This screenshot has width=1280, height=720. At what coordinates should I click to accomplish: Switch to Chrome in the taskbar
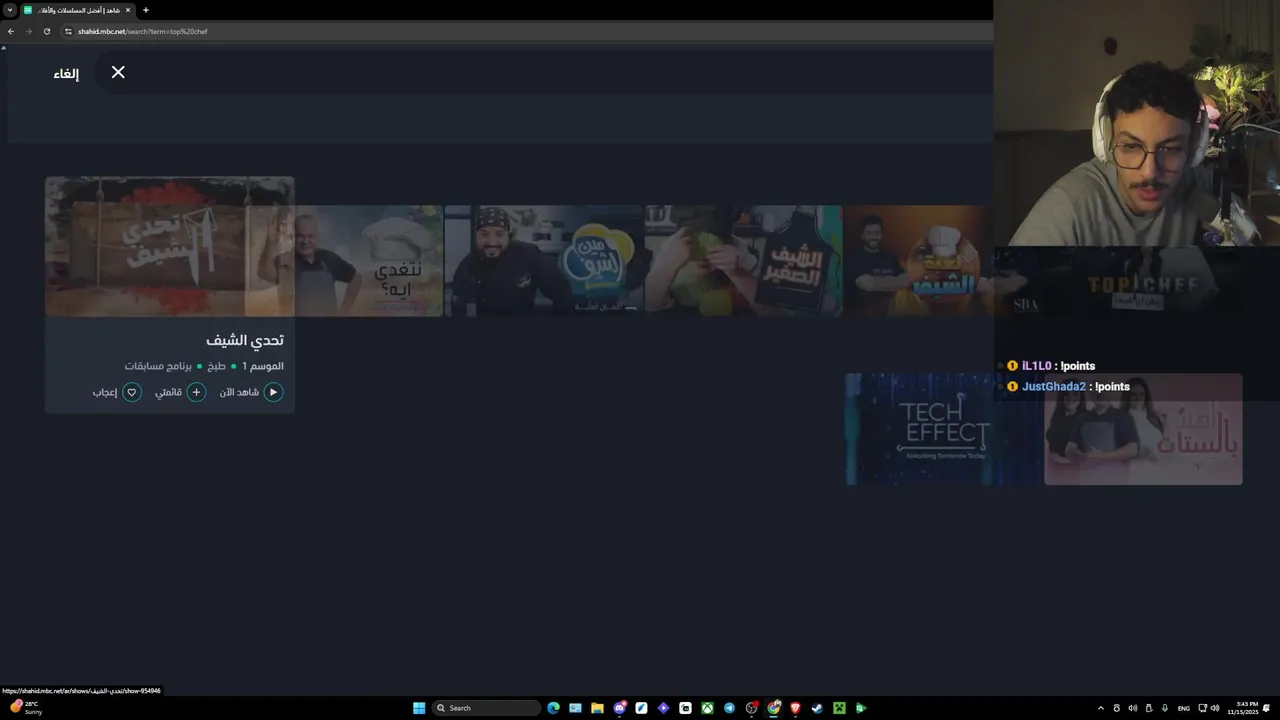click(773, 708)
